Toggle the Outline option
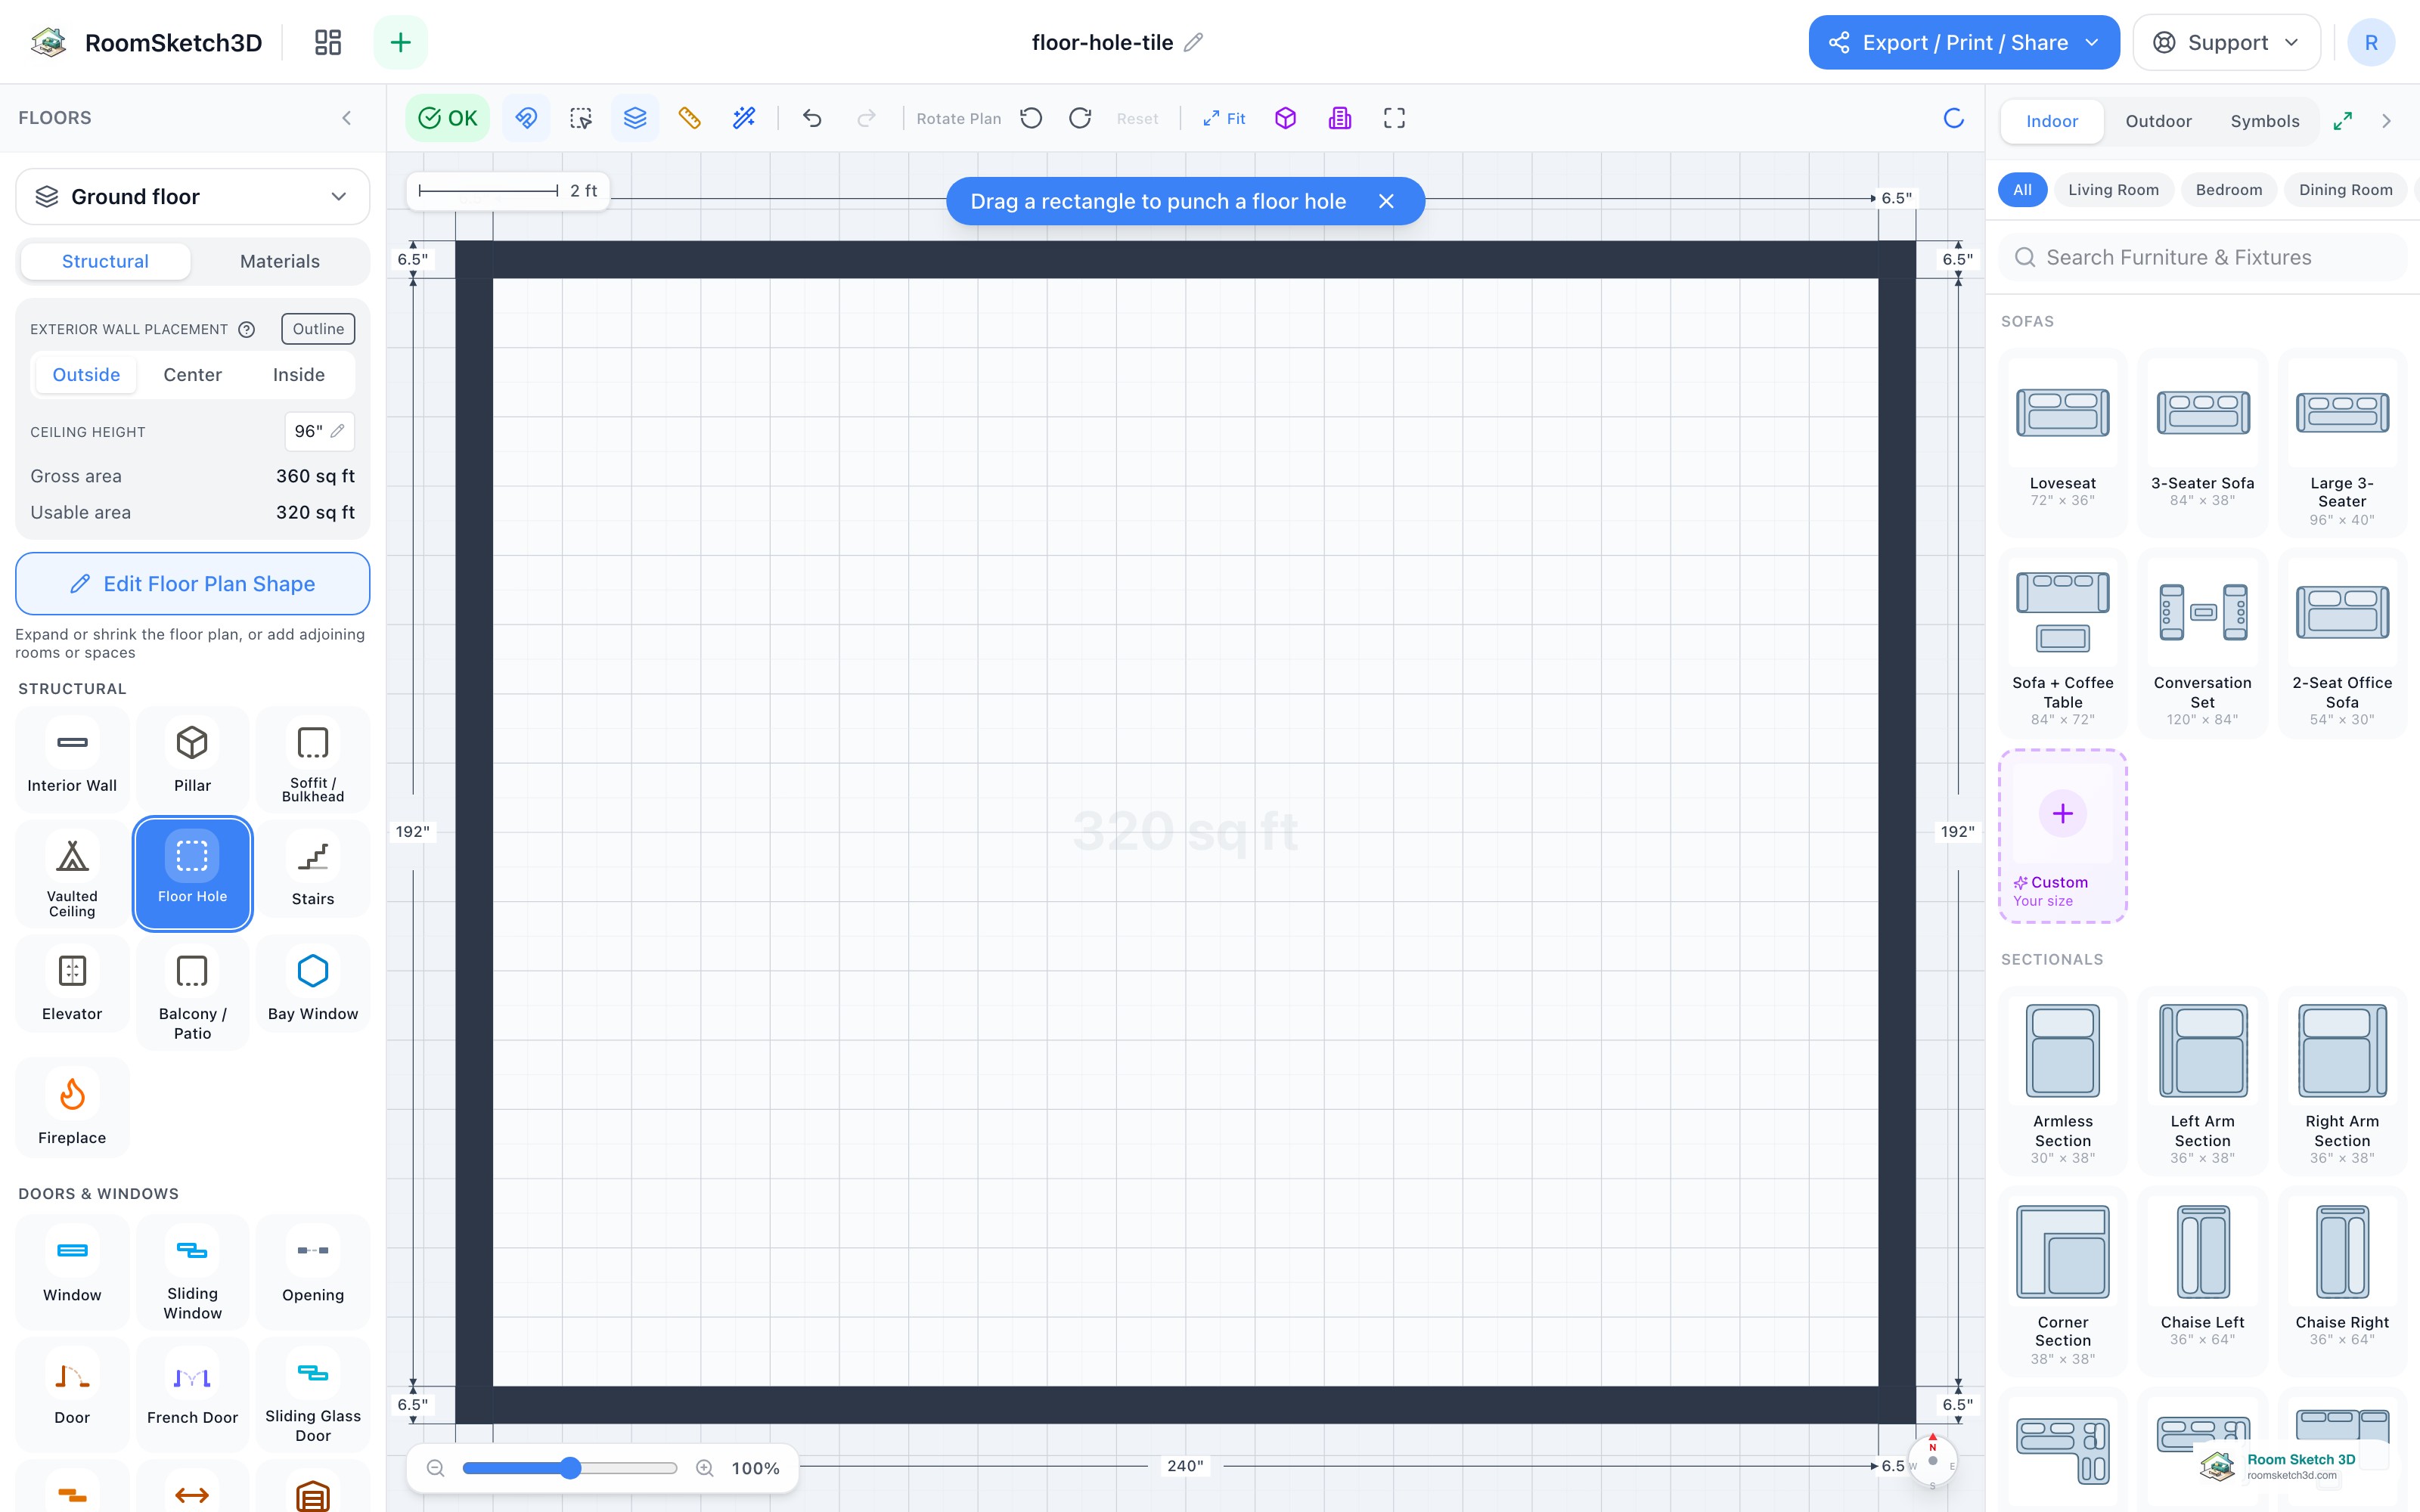The width and height of the screenshot is (2420, 1512). click(318, 329)
